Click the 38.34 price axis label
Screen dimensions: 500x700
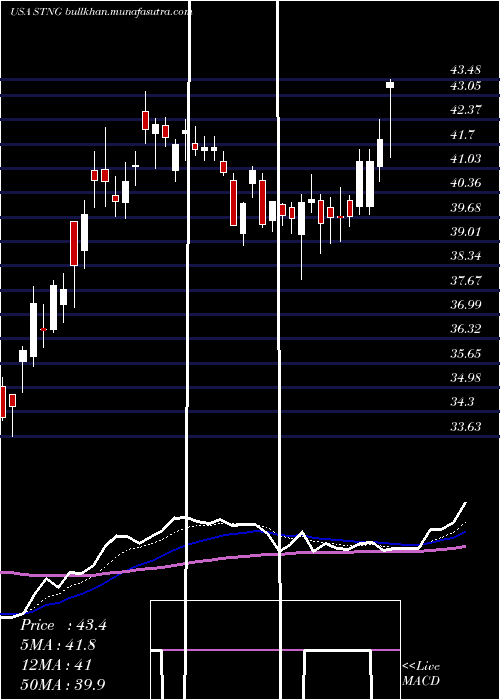465,256
